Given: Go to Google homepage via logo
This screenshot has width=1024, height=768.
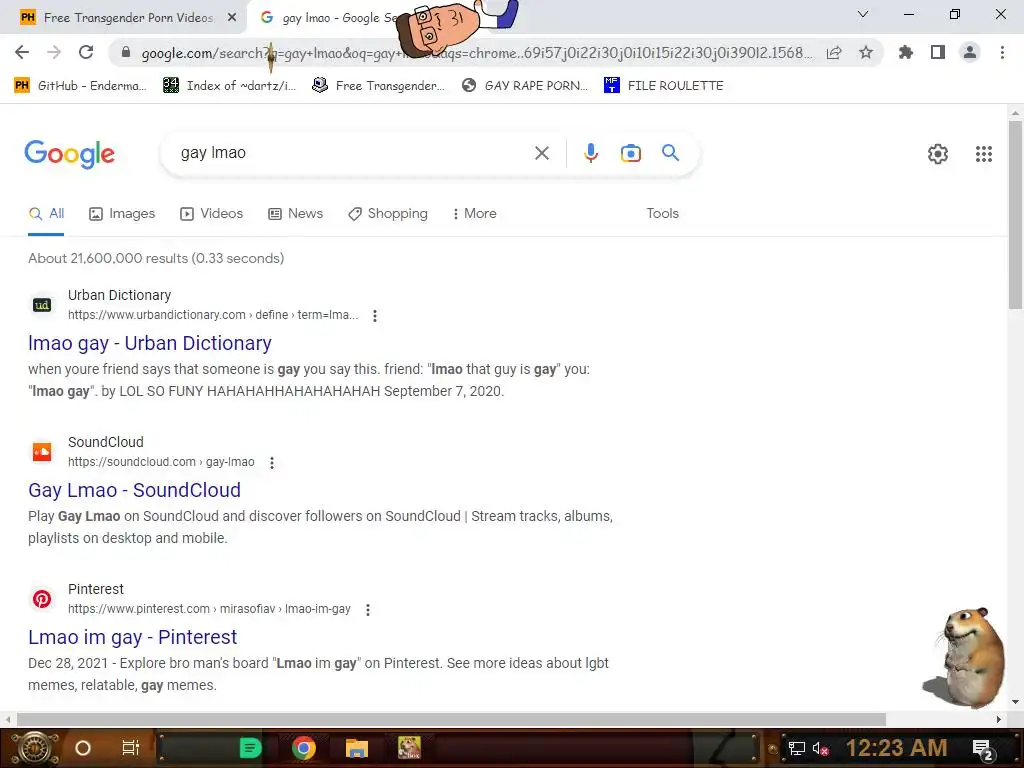Looking at the screenshot, I should point(69,154).
